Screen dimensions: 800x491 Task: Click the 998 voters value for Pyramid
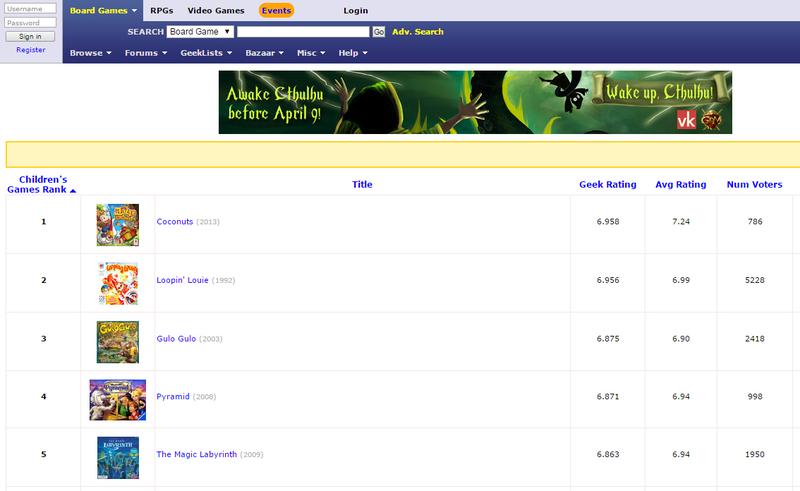coord(755,396)
